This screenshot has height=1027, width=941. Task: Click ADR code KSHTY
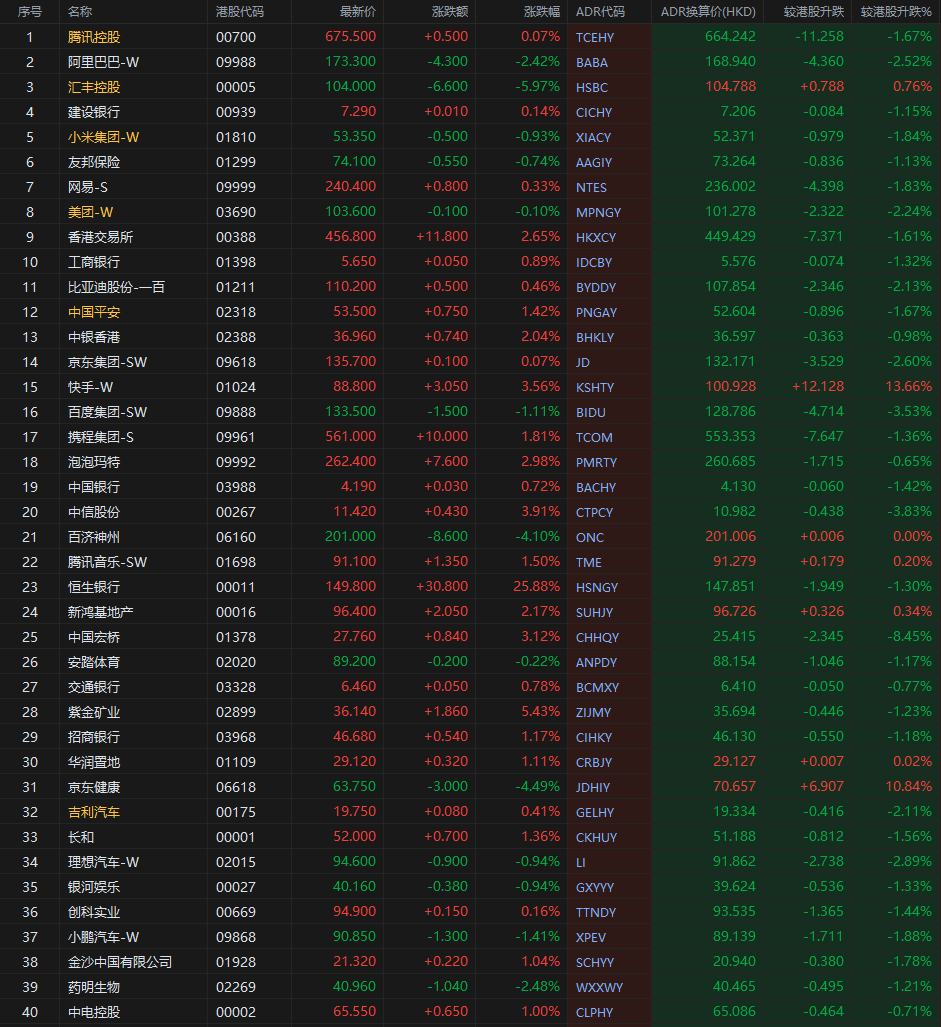pos(595,387)
